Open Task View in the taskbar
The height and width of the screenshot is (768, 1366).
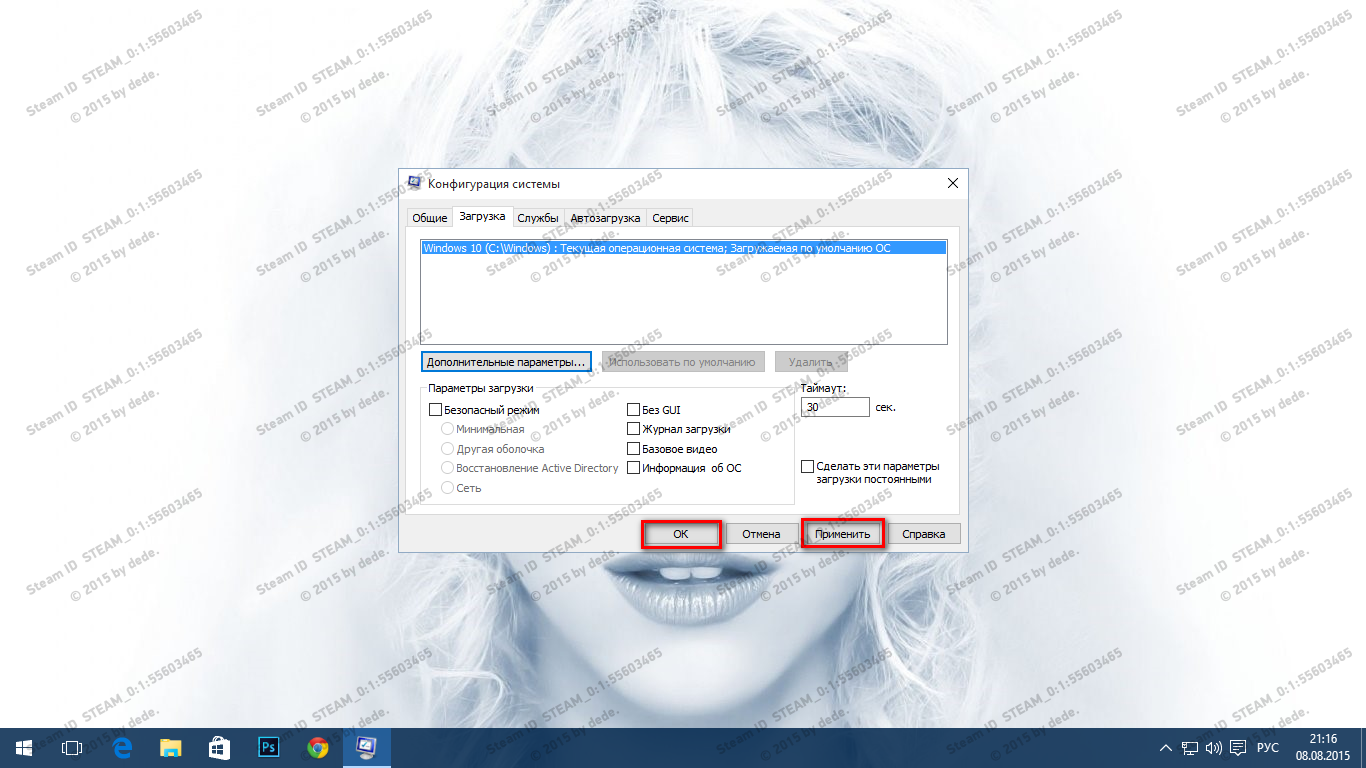pyautogui.click(x=71, y=747)
